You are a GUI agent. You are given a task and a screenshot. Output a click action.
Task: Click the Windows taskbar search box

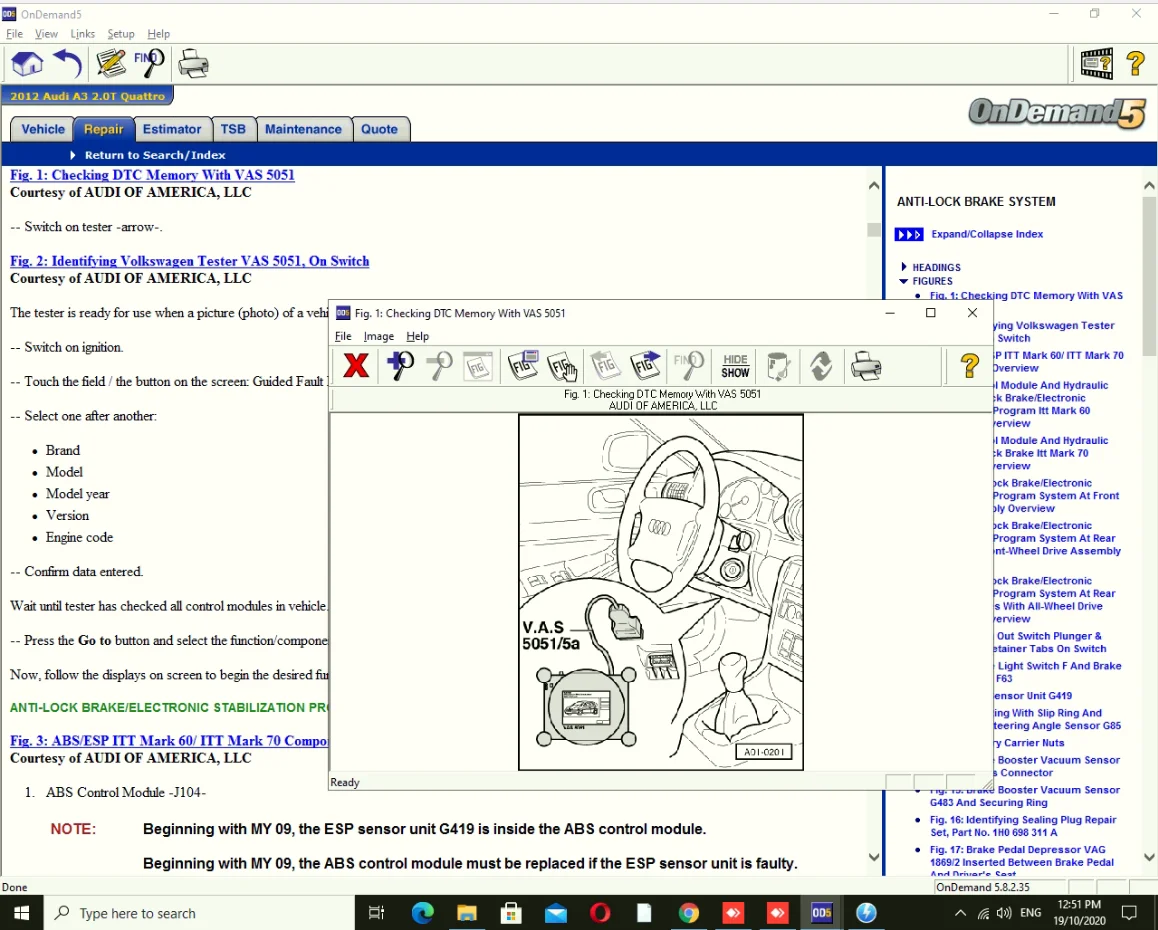pyautogui.click(x=200, y=913)
